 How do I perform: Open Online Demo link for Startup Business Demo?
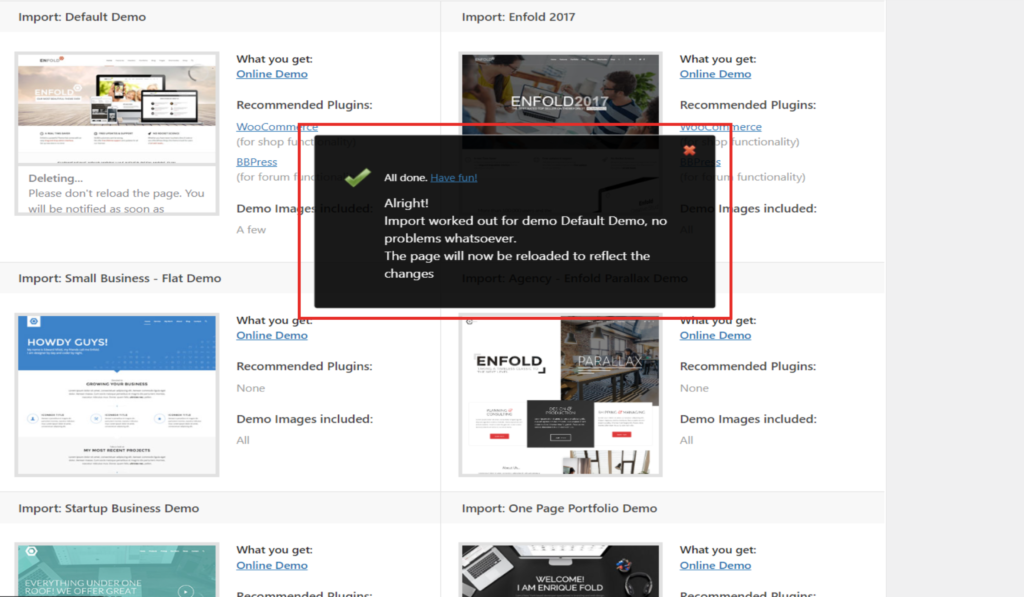(x=272, y=565)
